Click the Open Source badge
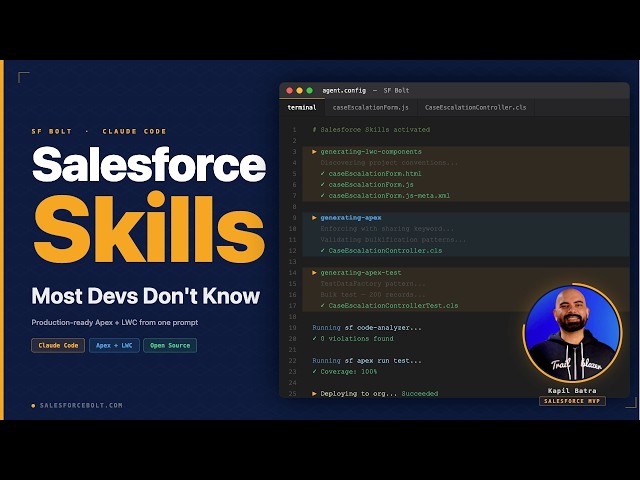The width and height of the screenshot is (640, 480). [x=170, y=345]
